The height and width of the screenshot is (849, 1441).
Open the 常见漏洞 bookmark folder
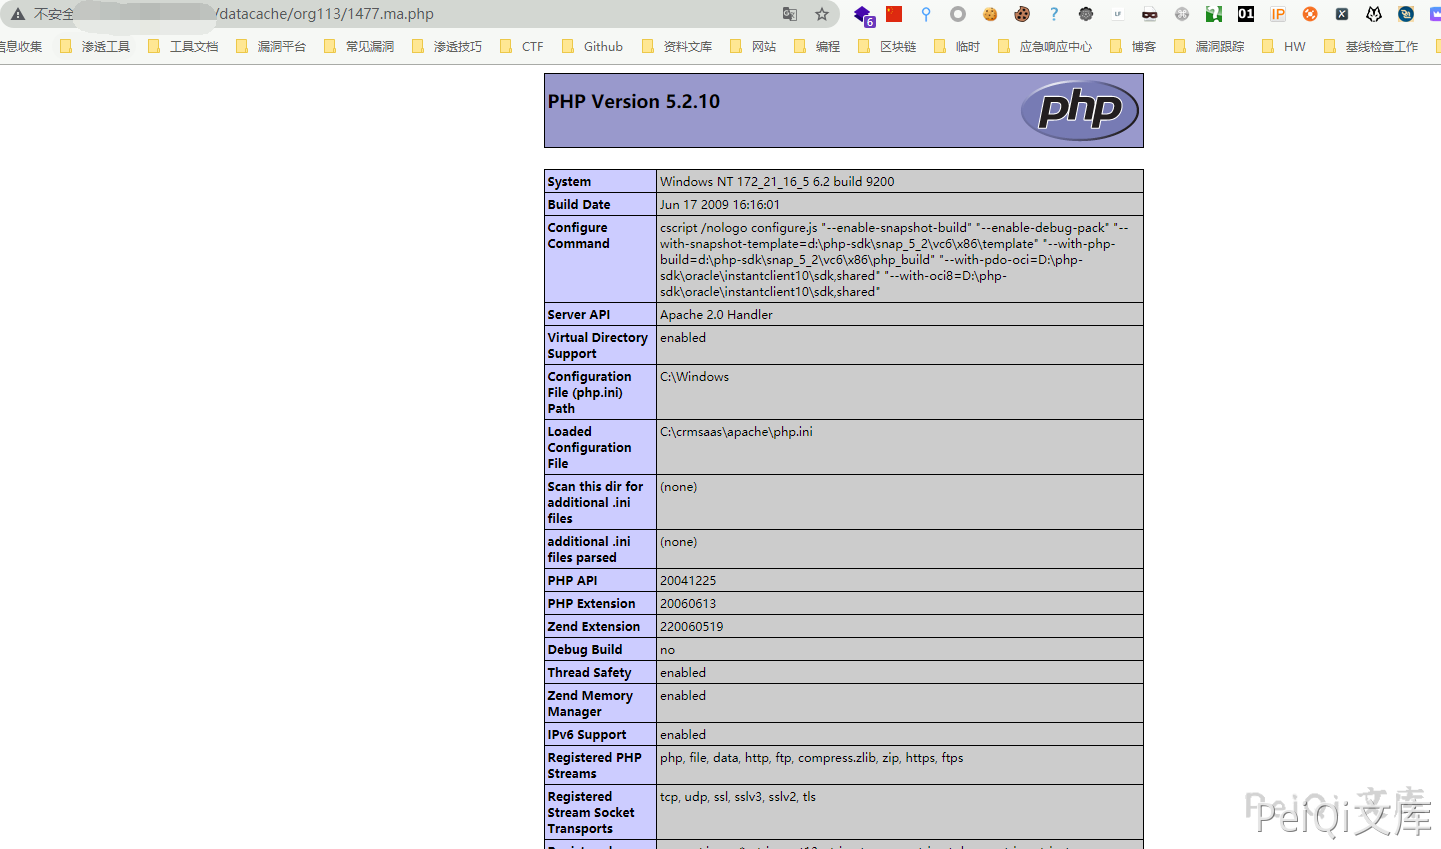pos(359,46)
